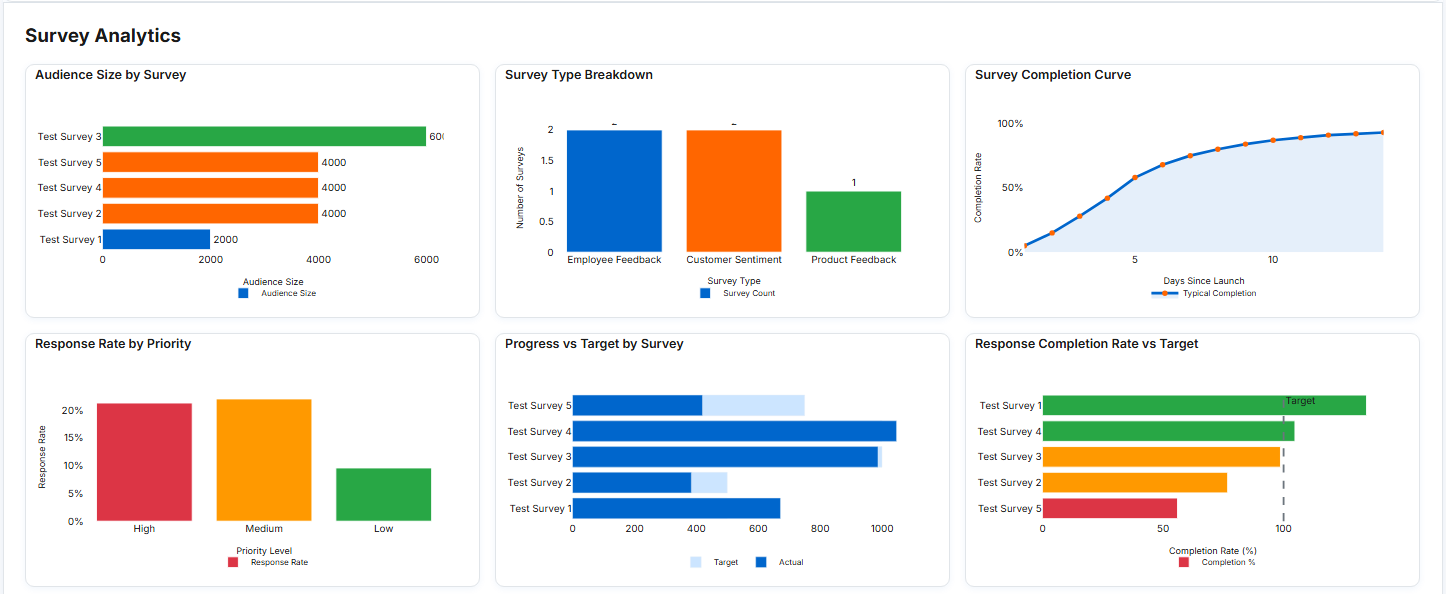Click the Target legend label under Progress chart
1446x594 pixels.
coord(726,562)
